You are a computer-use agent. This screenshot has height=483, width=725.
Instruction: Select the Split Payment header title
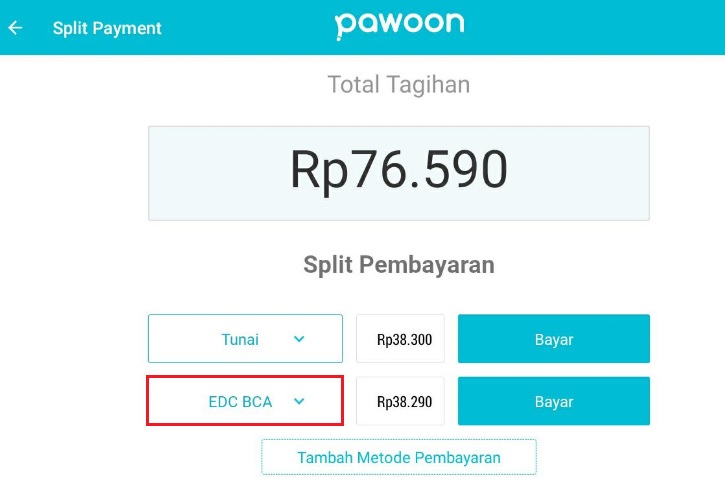coord(107,28)
